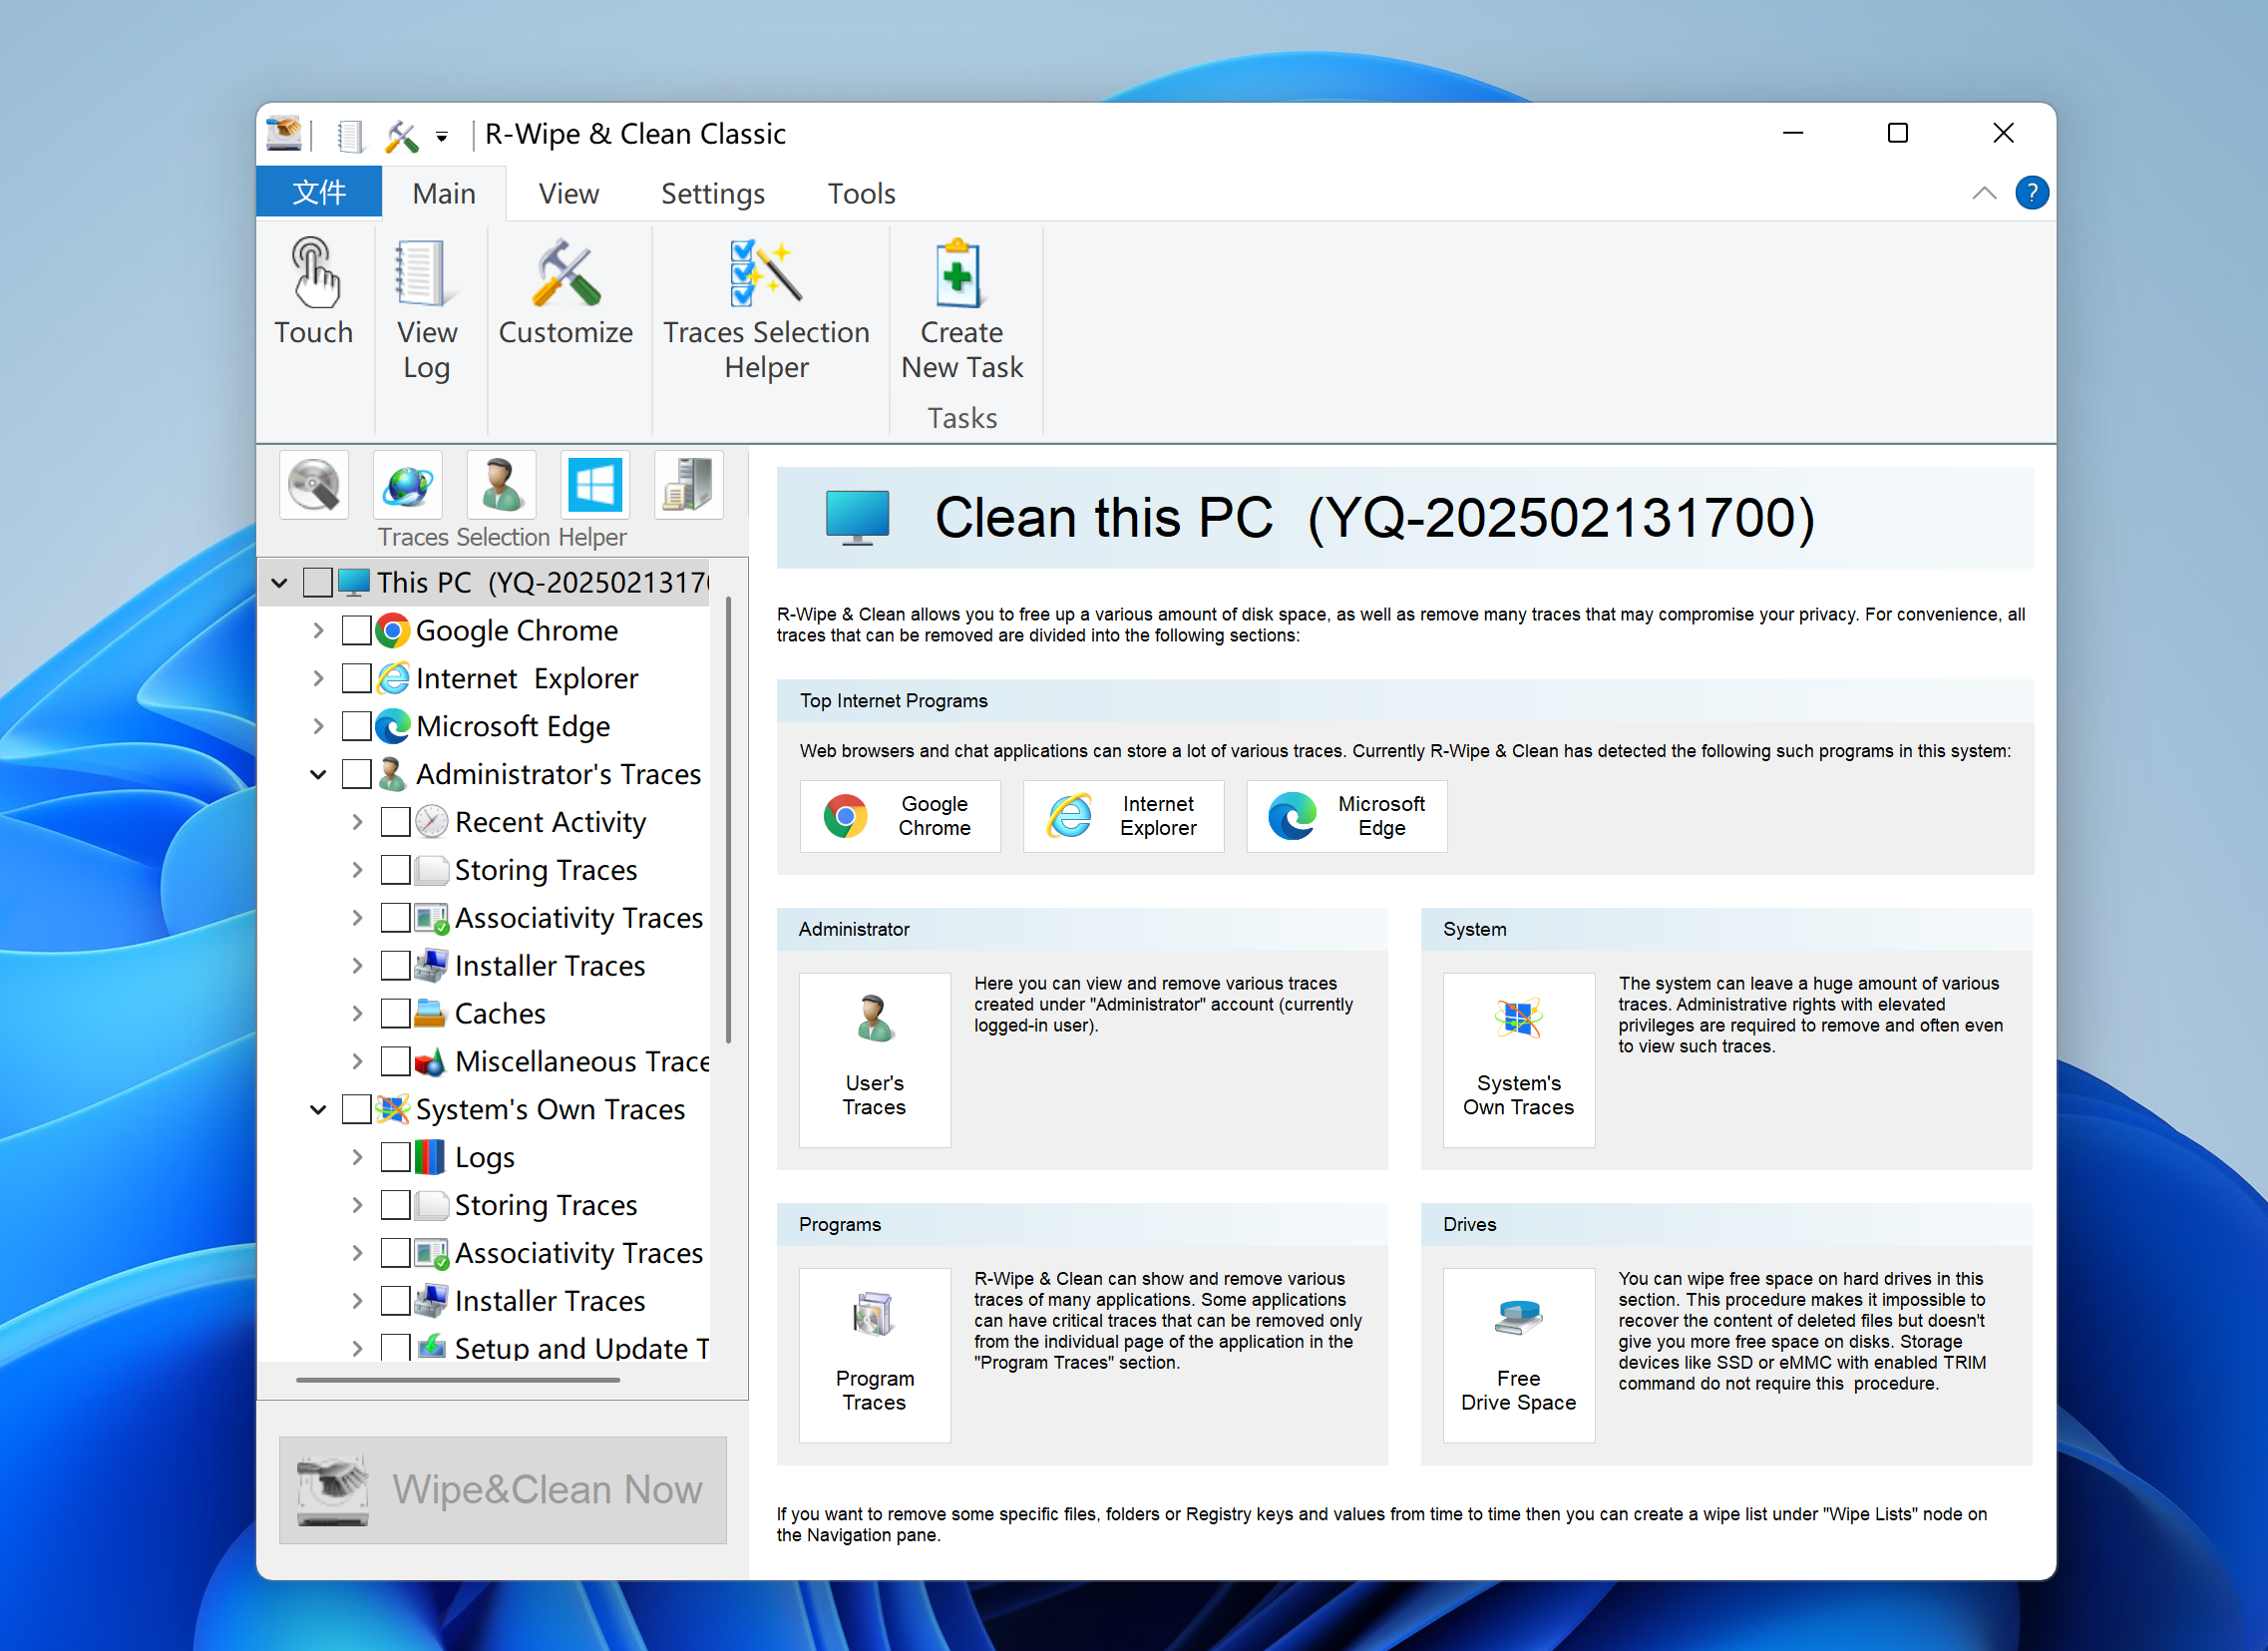Switch to the Main ribbon tab
The width and height of the screenshot is (2268, 1651).
coord(444,193)
